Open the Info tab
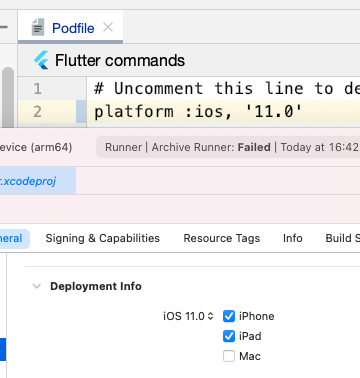360x378 pixels. pos(293,238)
